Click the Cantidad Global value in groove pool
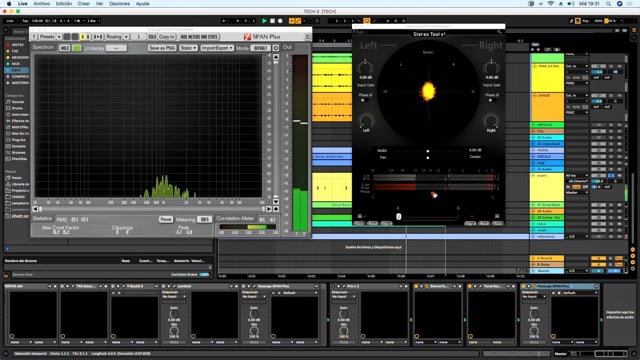640x360 pixels. [204, 275]
